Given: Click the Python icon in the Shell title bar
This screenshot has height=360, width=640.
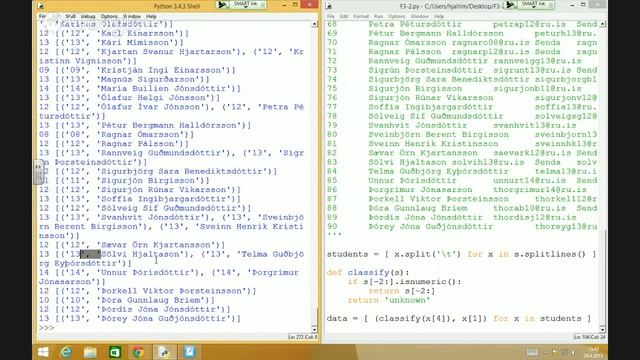Looking at the screenshot, I should tap(41, 6).
